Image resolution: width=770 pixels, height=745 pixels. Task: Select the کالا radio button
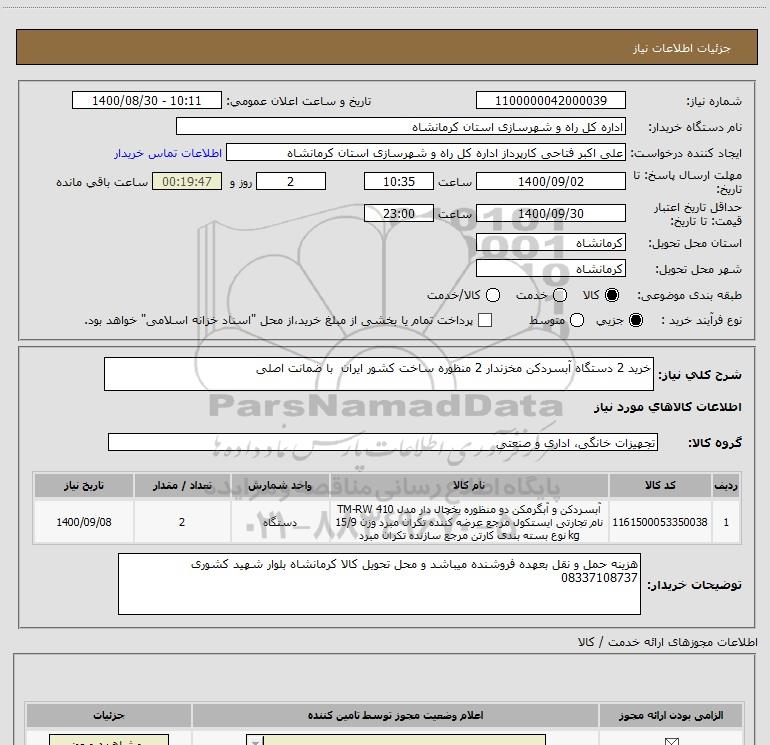point(612,295)
